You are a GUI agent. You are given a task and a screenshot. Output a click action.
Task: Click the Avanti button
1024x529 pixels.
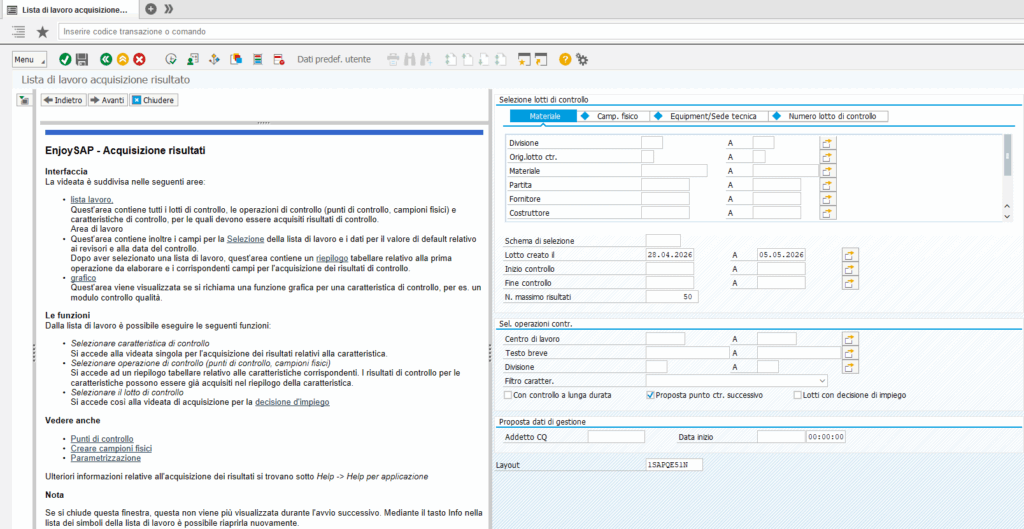click(x=108, y=101)
